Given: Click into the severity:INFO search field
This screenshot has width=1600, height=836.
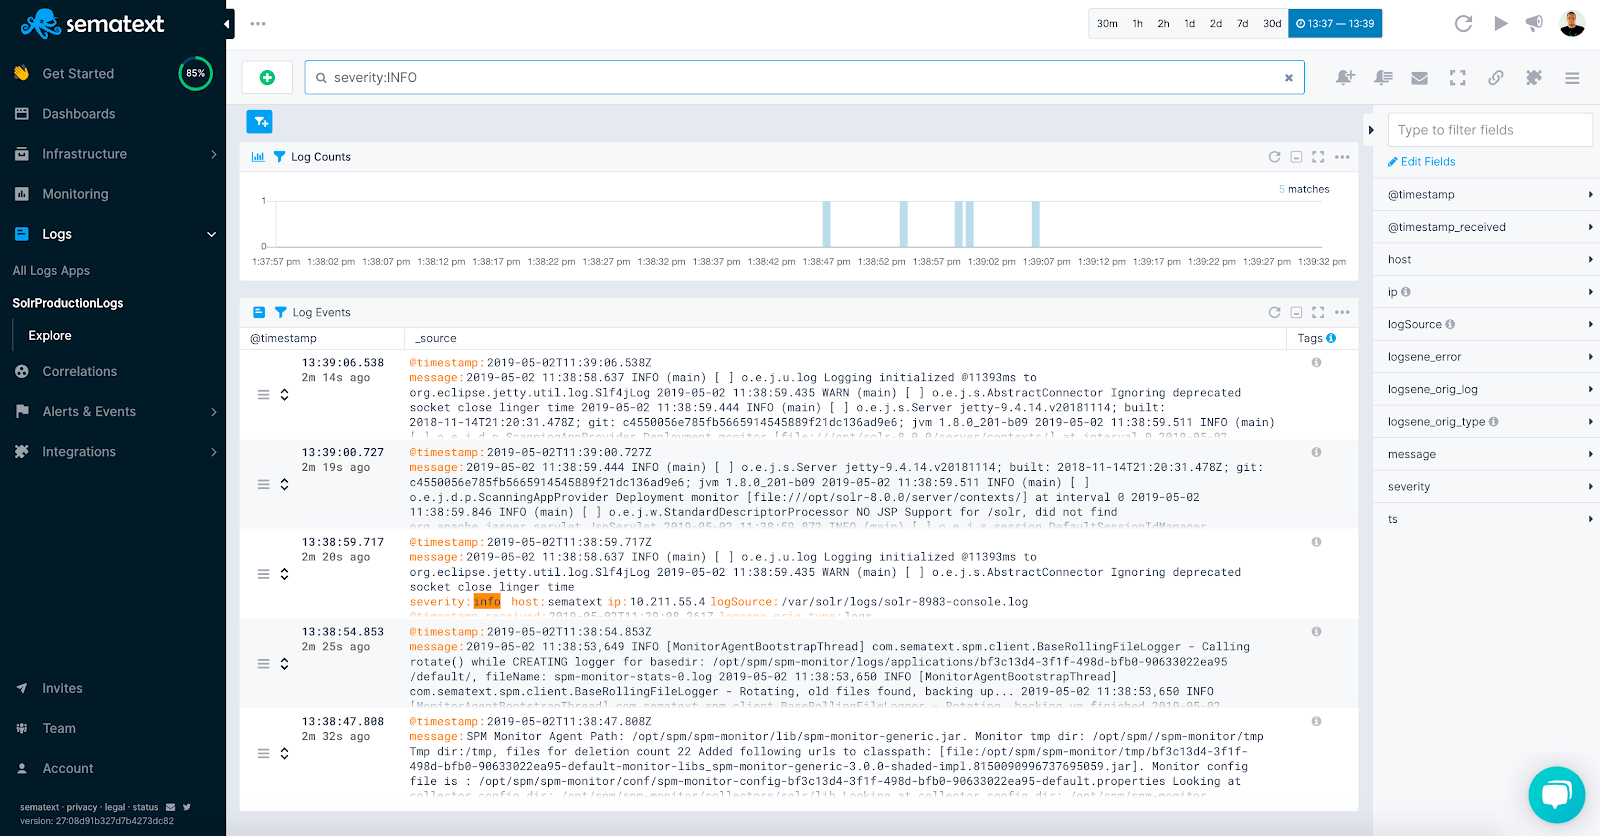Looking at the screenshot, I should pos(804,77).
